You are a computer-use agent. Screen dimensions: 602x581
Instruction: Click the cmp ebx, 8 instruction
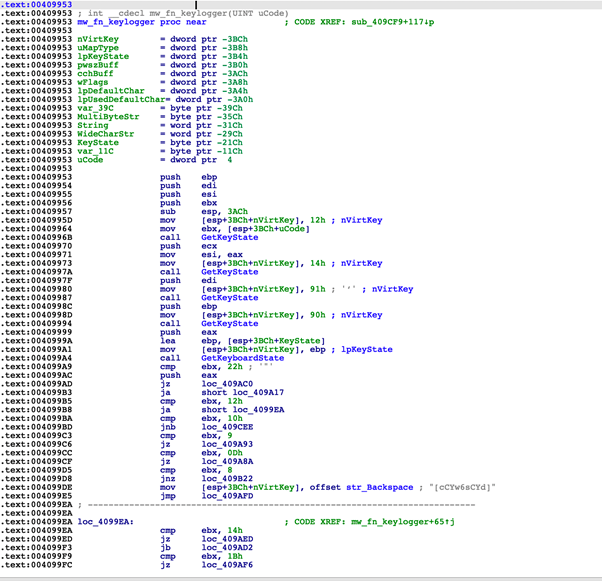[x=196, y=470]
